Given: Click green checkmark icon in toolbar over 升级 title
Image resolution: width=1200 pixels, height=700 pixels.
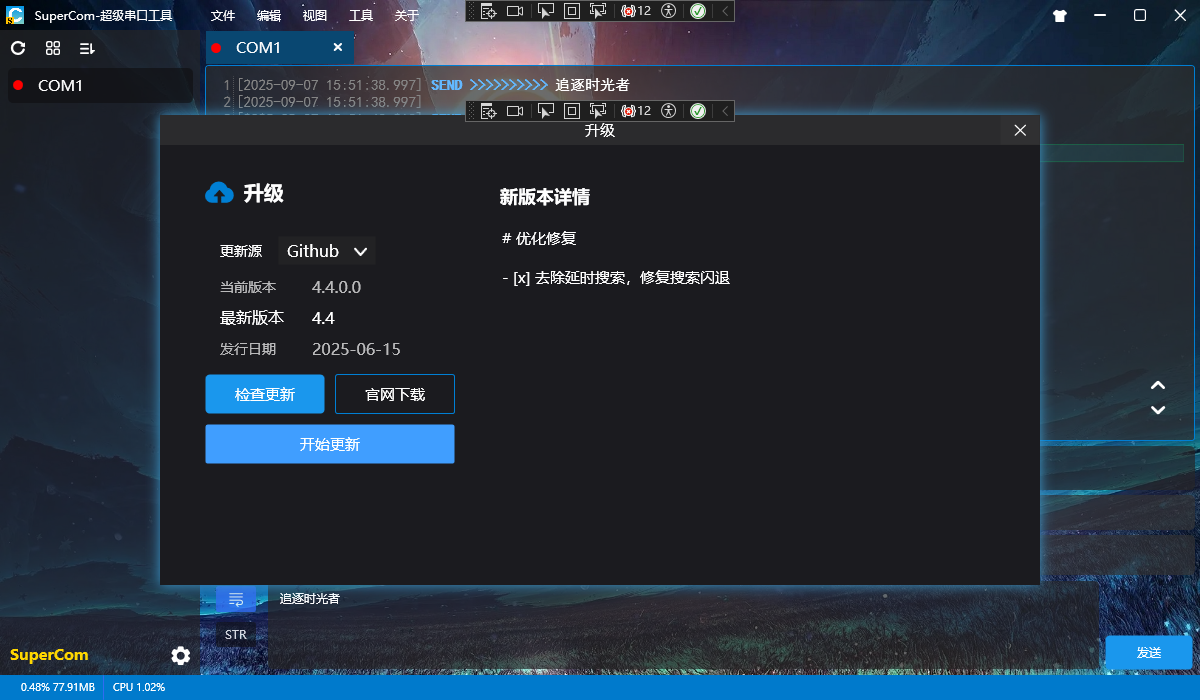Looking at the screenshot, I should tap(698, 111).
